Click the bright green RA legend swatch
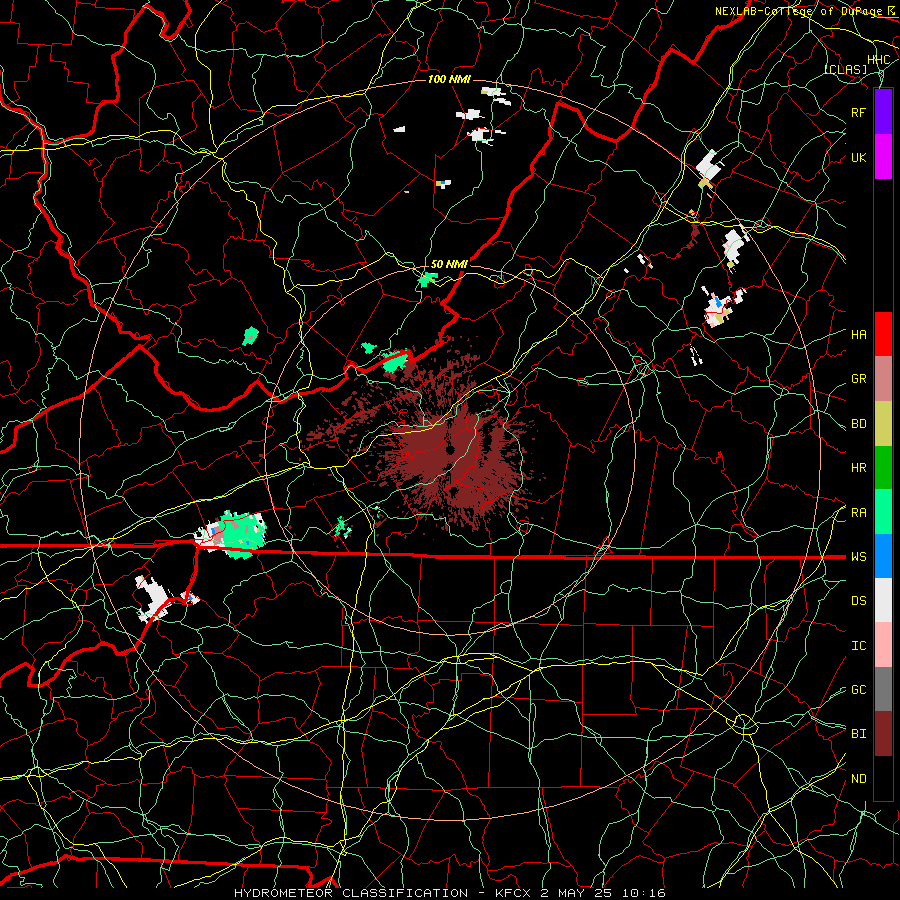 click(x=883, y=511)
